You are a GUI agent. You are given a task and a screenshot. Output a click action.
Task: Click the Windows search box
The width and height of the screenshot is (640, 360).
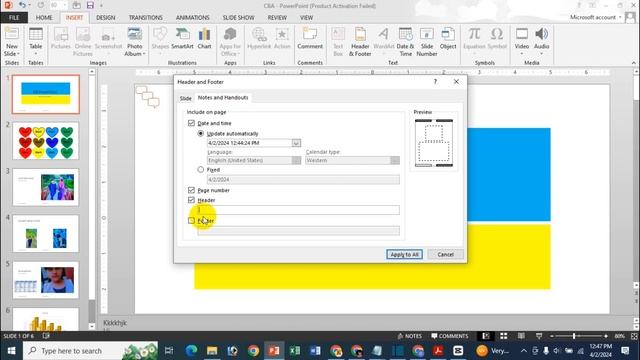click(x=90, y=351)
